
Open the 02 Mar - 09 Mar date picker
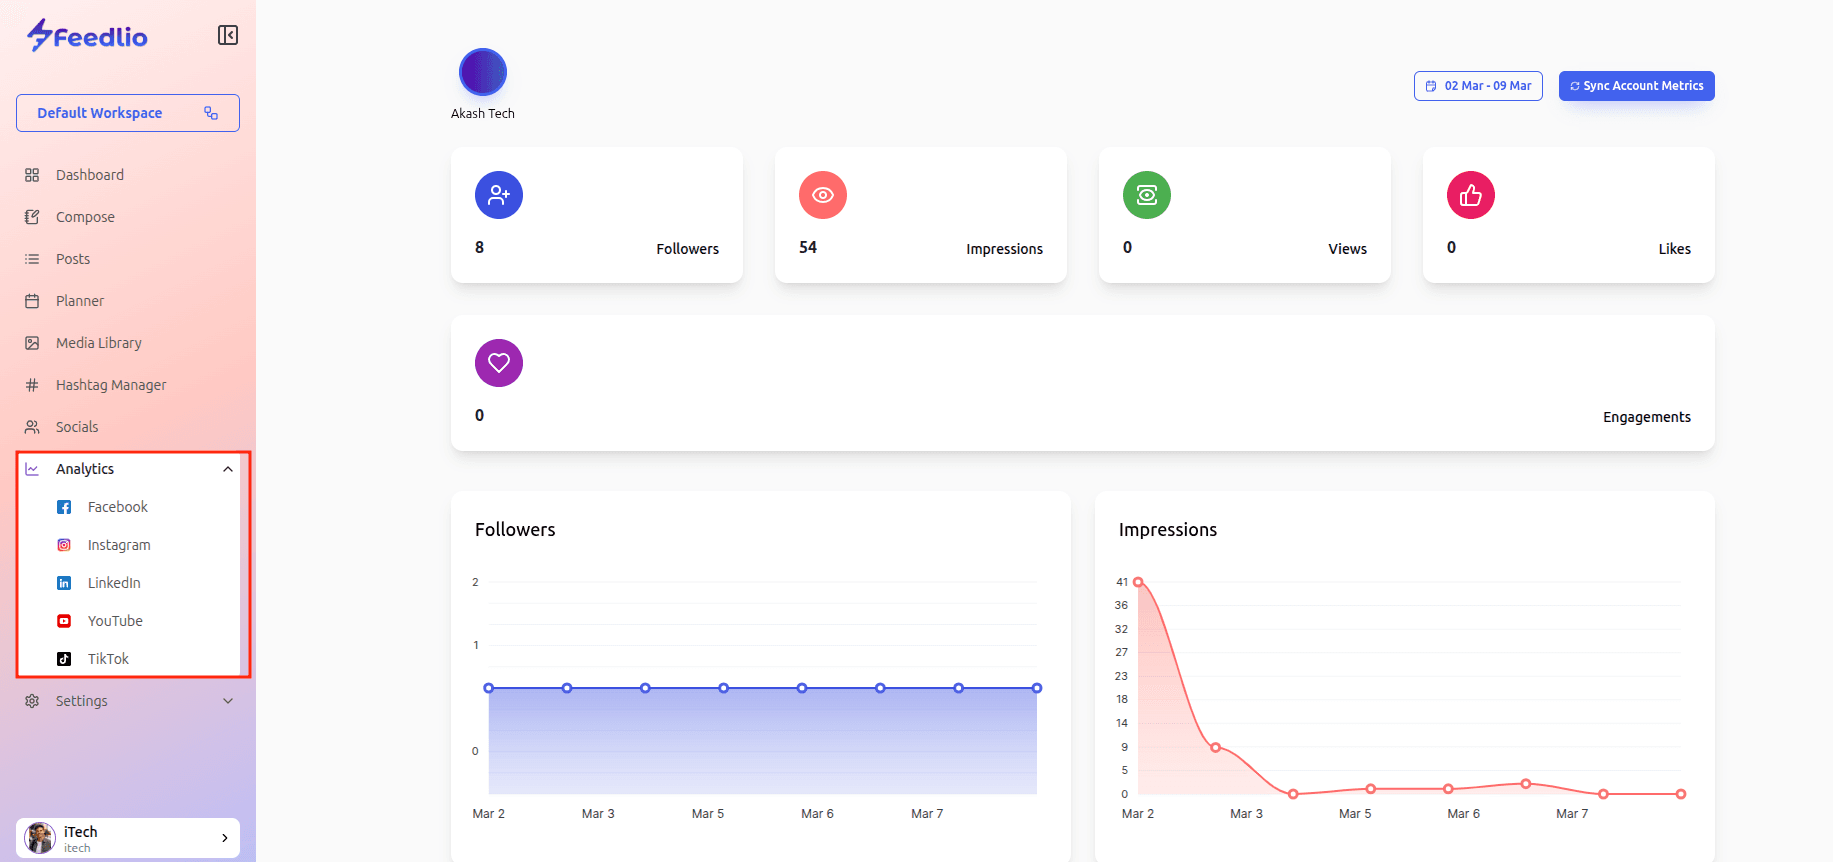[x=1478, y=86]
